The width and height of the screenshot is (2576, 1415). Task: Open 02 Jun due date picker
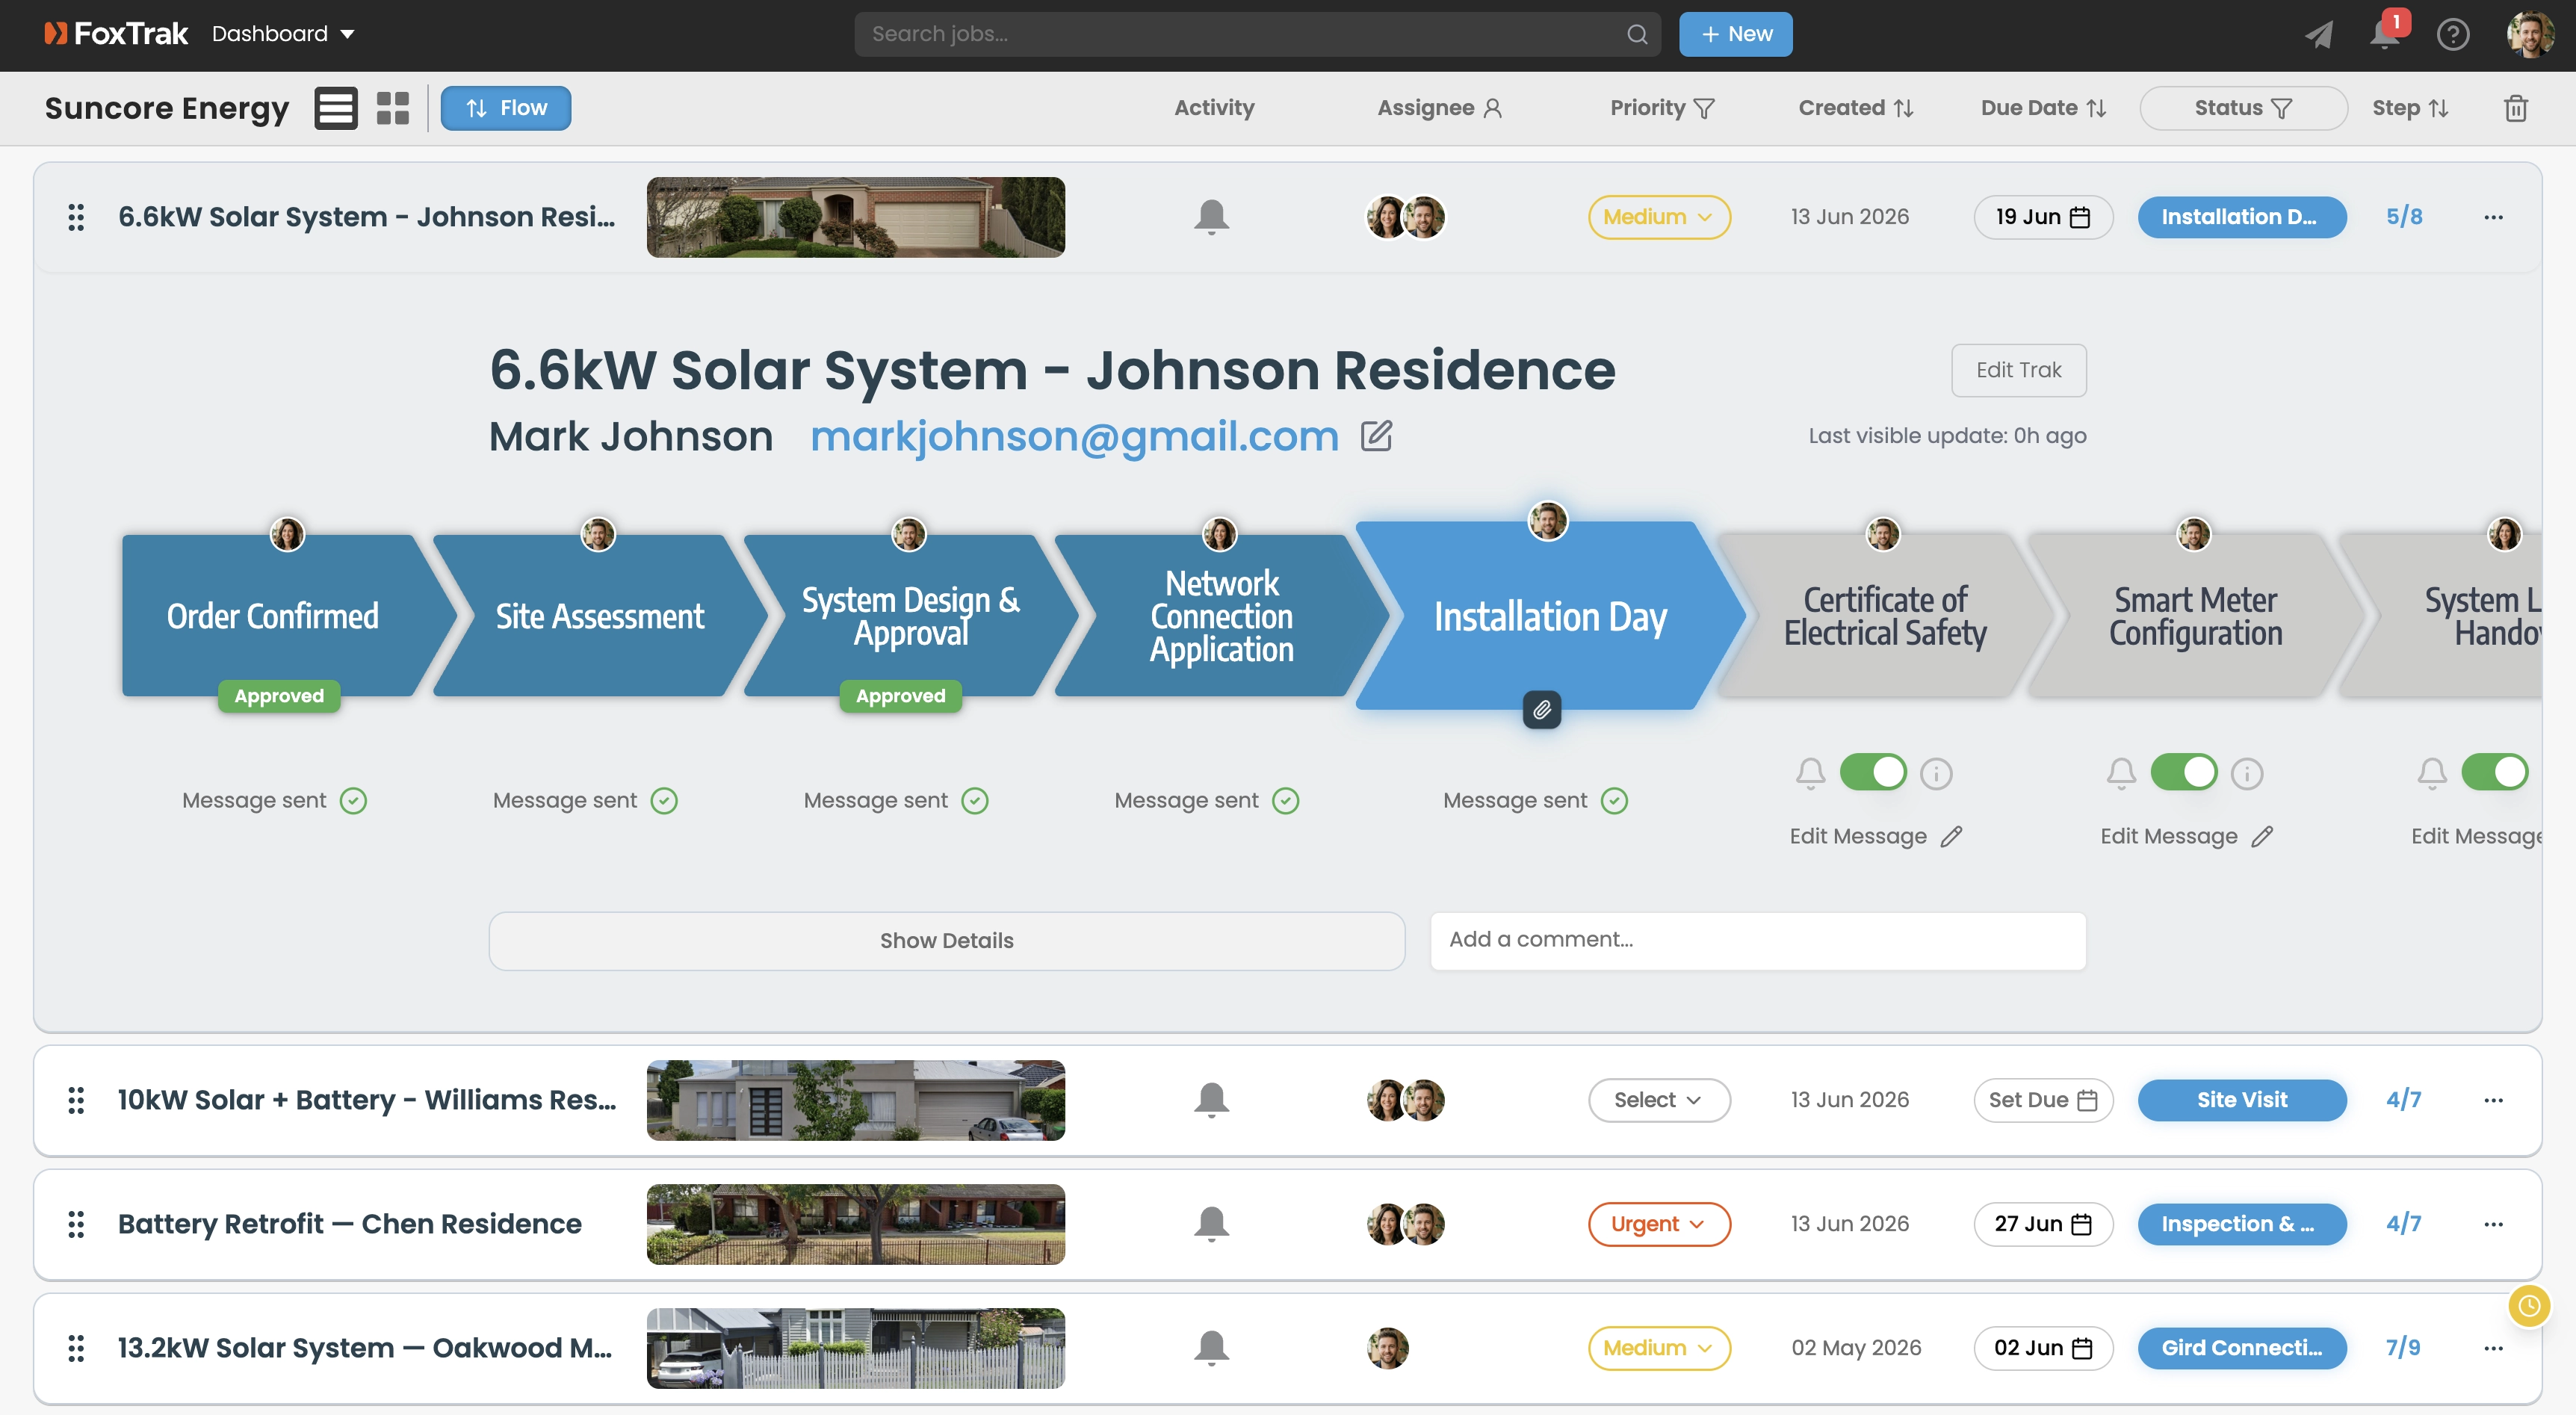tap(2043, 1348)
